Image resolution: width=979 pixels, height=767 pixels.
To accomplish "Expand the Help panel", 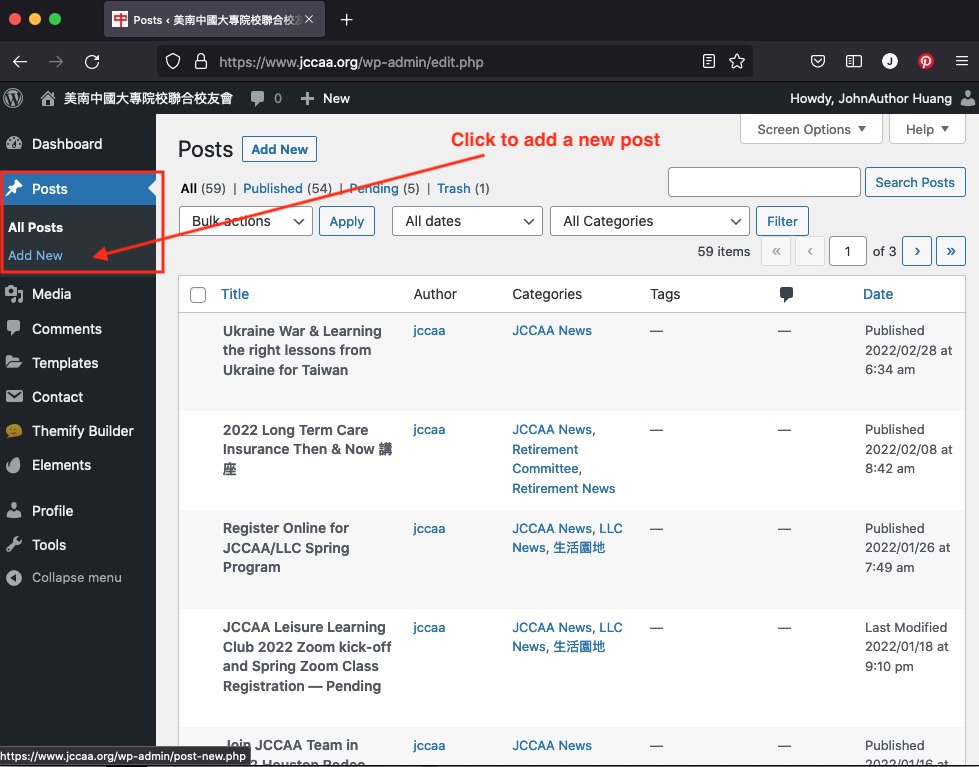I will 927,129.
